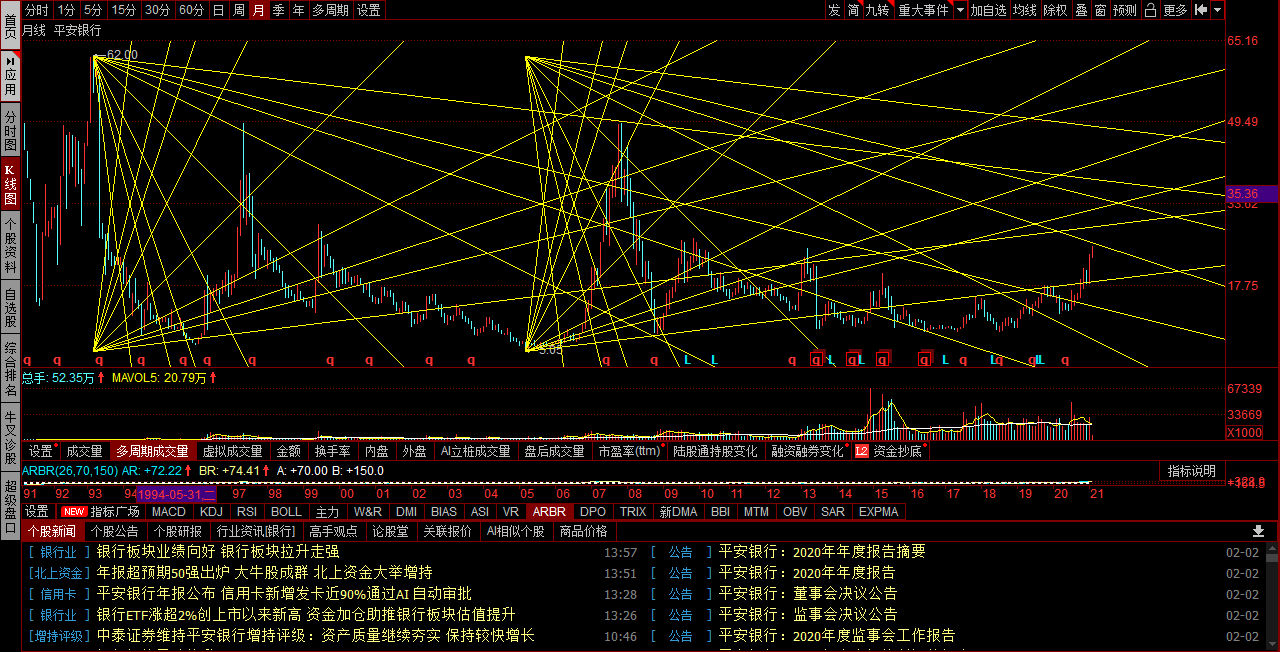Image resolution: width=1280 pixels, height=652 pixels.
Task: Switch to 60分 period
Action: (x=191, y=10)
